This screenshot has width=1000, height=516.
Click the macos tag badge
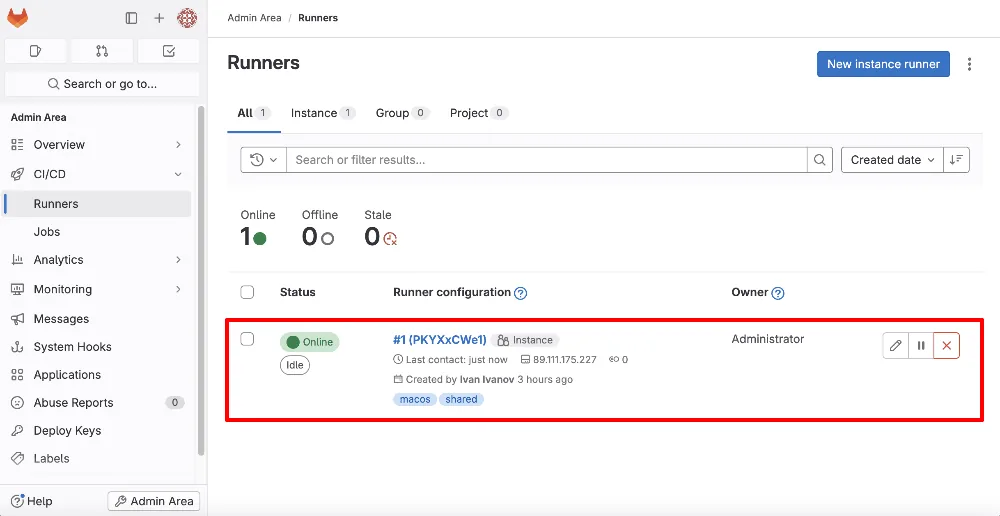tap(415, 400)
